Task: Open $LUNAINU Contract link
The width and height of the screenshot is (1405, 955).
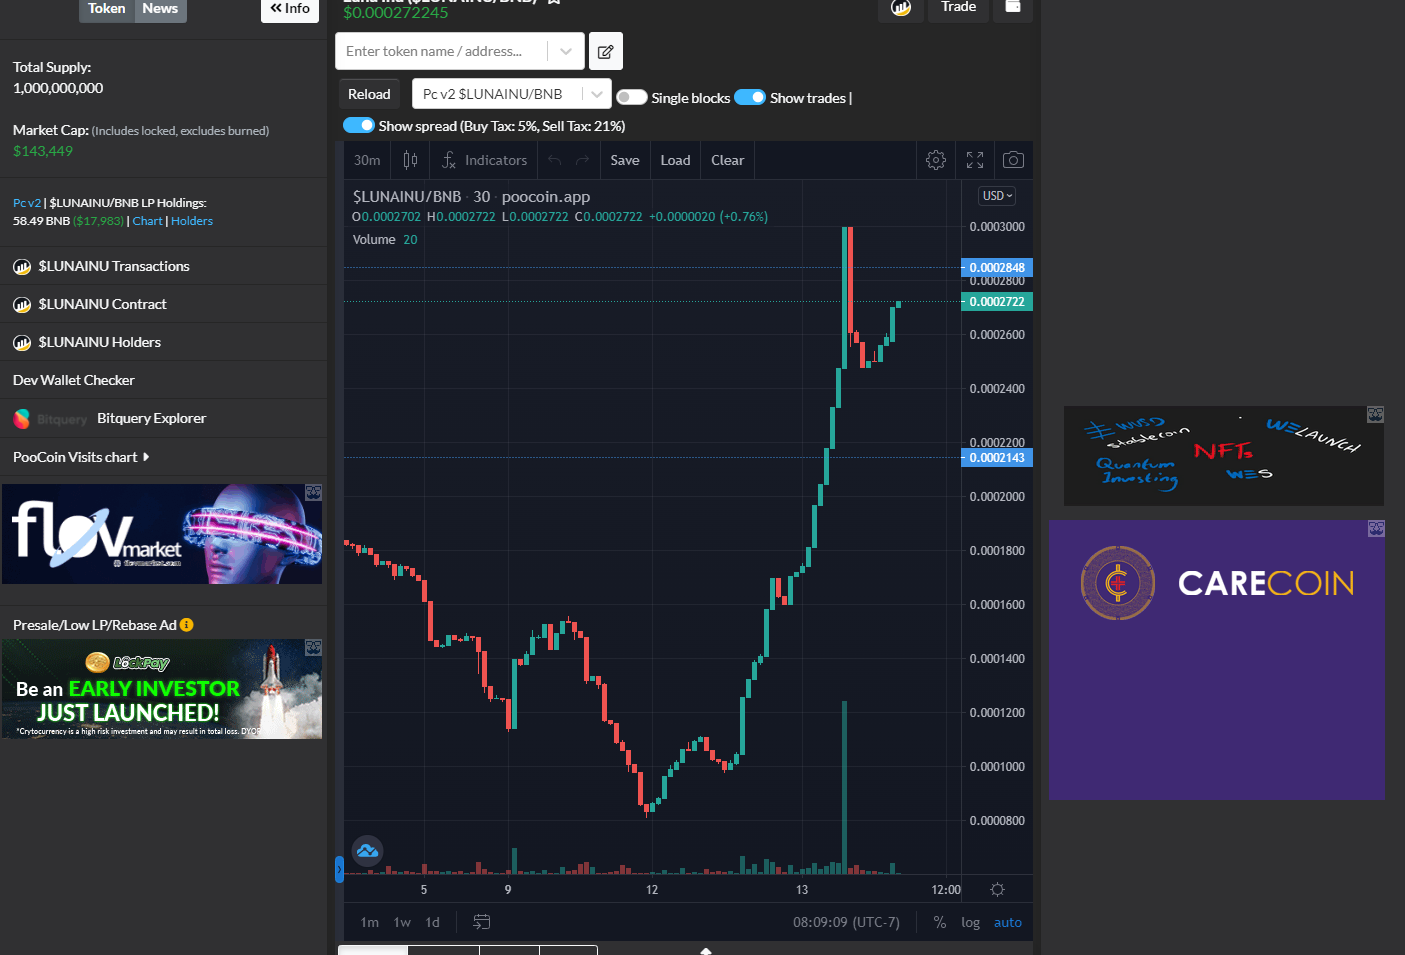Action: (102, 304)
